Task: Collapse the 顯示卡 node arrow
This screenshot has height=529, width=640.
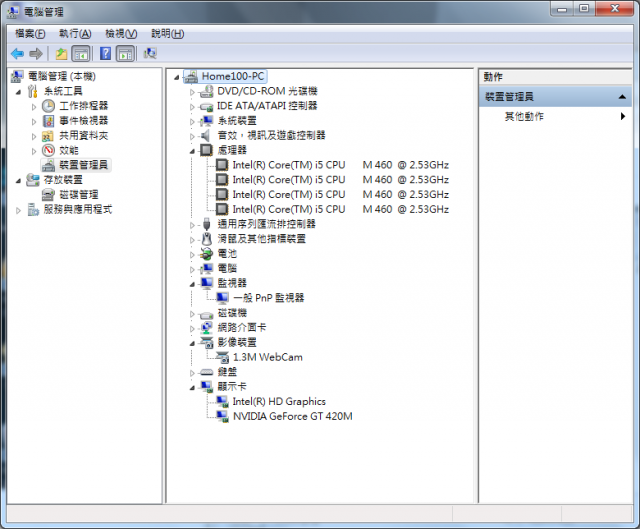Action: click(x=192, y=388)
